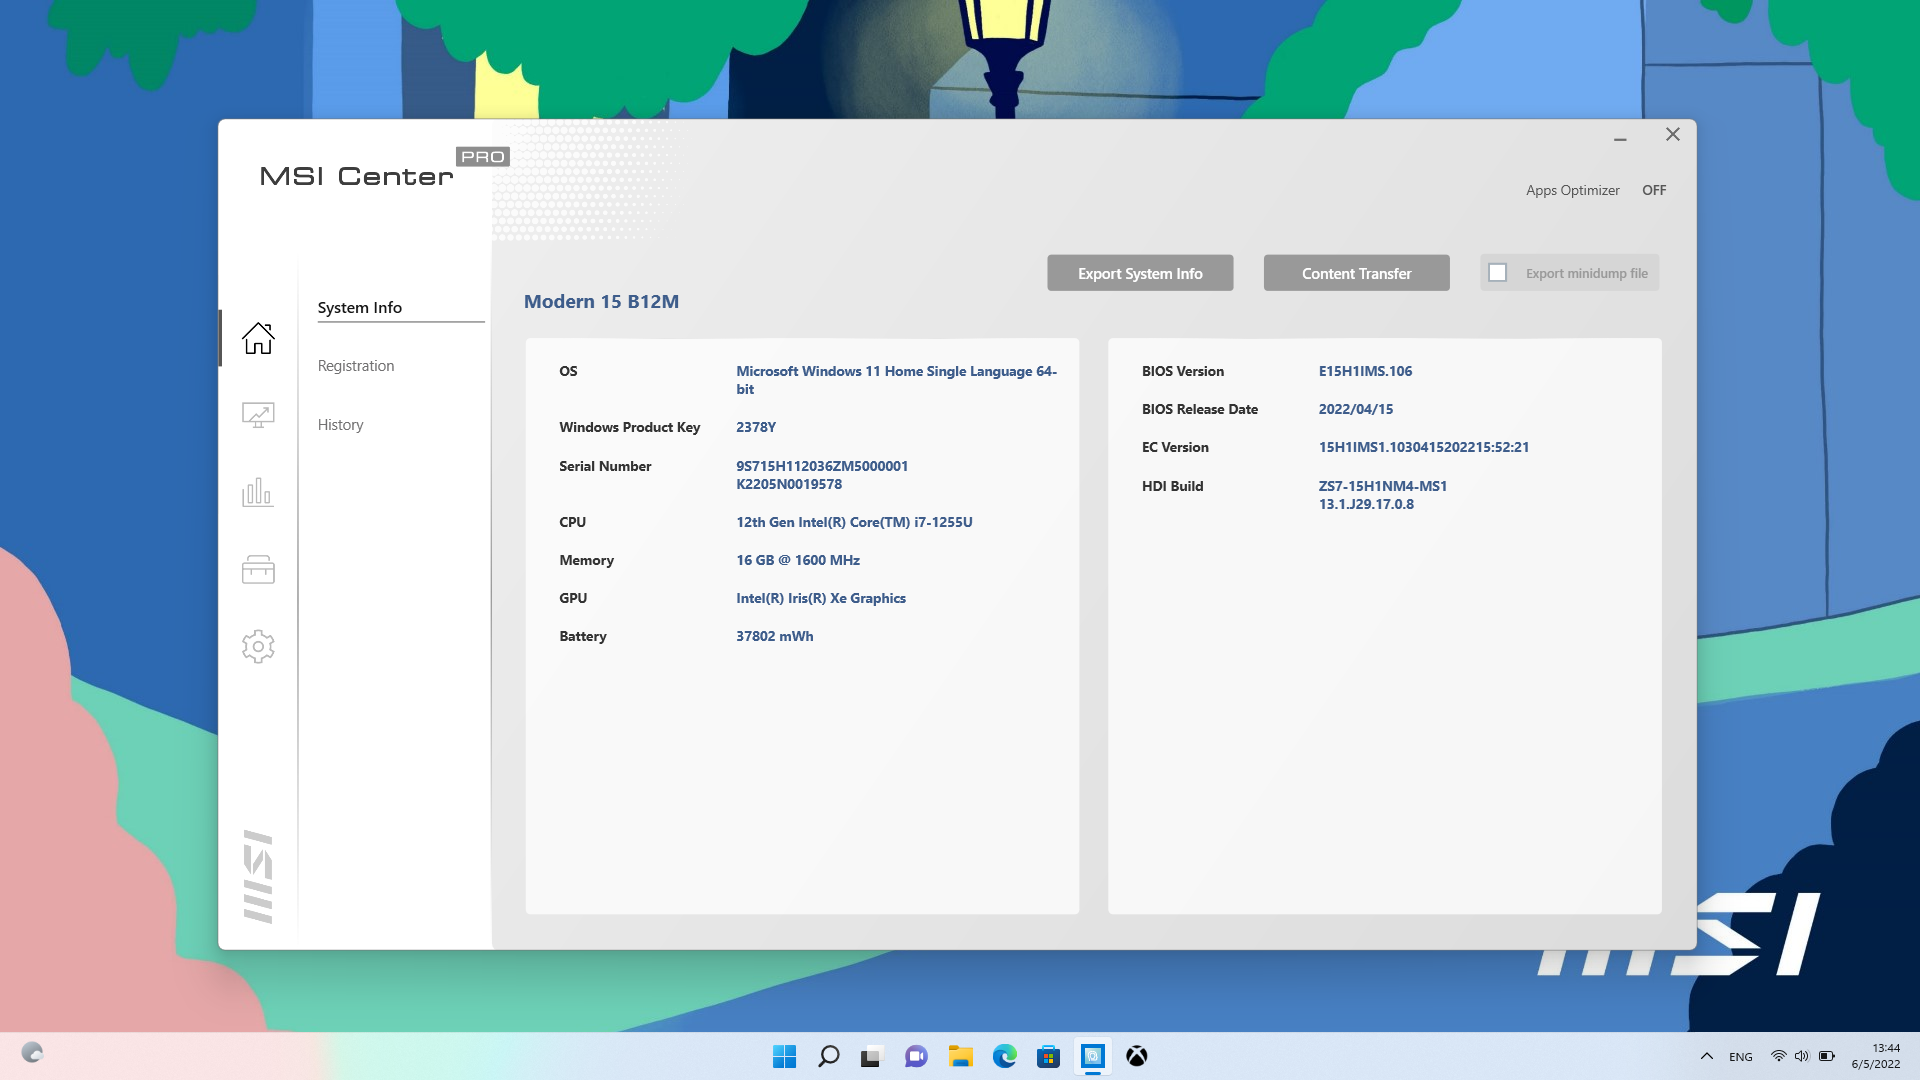This screenshot has width=1920, height=1080.
Task: Show hidden system tray icons
Action: [x=1706, y=1056]
